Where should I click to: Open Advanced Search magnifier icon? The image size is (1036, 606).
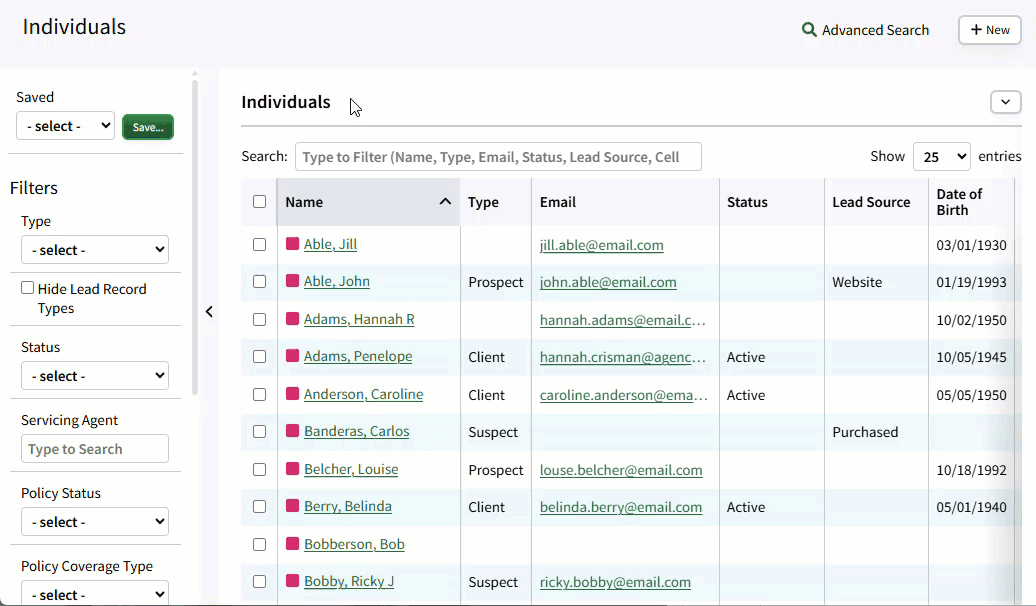click(x=809, y=30)
